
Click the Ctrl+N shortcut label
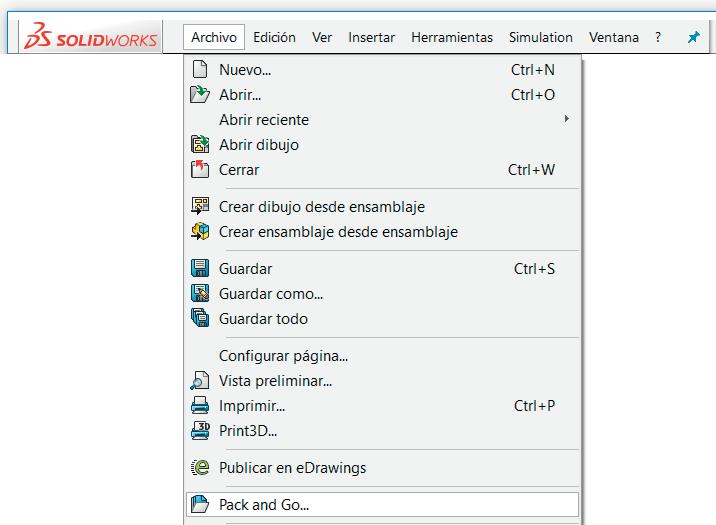point(532,70)
